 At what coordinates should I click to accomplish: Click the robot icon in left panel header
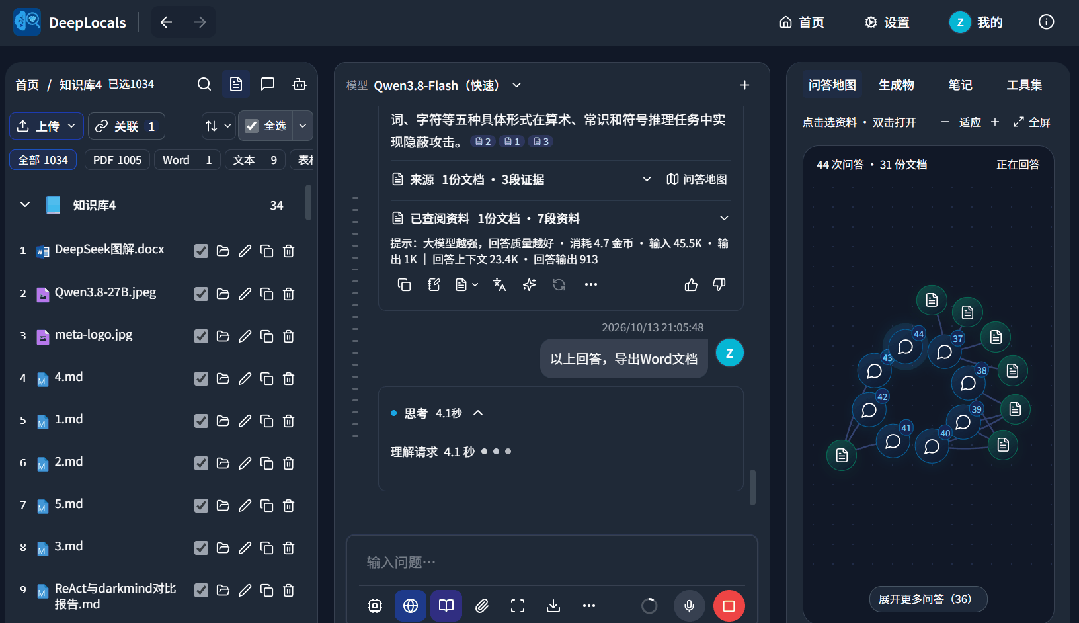point(299,84)
